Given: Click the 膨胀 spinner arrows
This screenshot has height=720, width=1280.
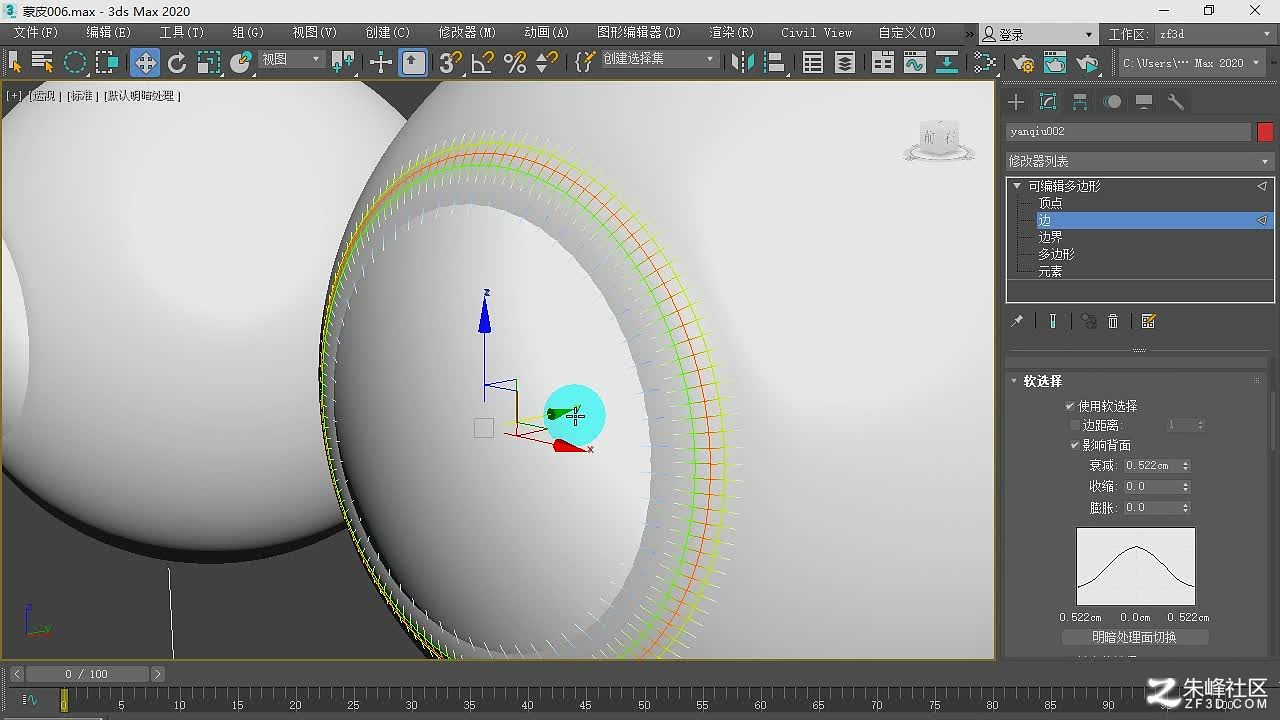Looking at the screenshot, I should click(x=1186, y=507).
